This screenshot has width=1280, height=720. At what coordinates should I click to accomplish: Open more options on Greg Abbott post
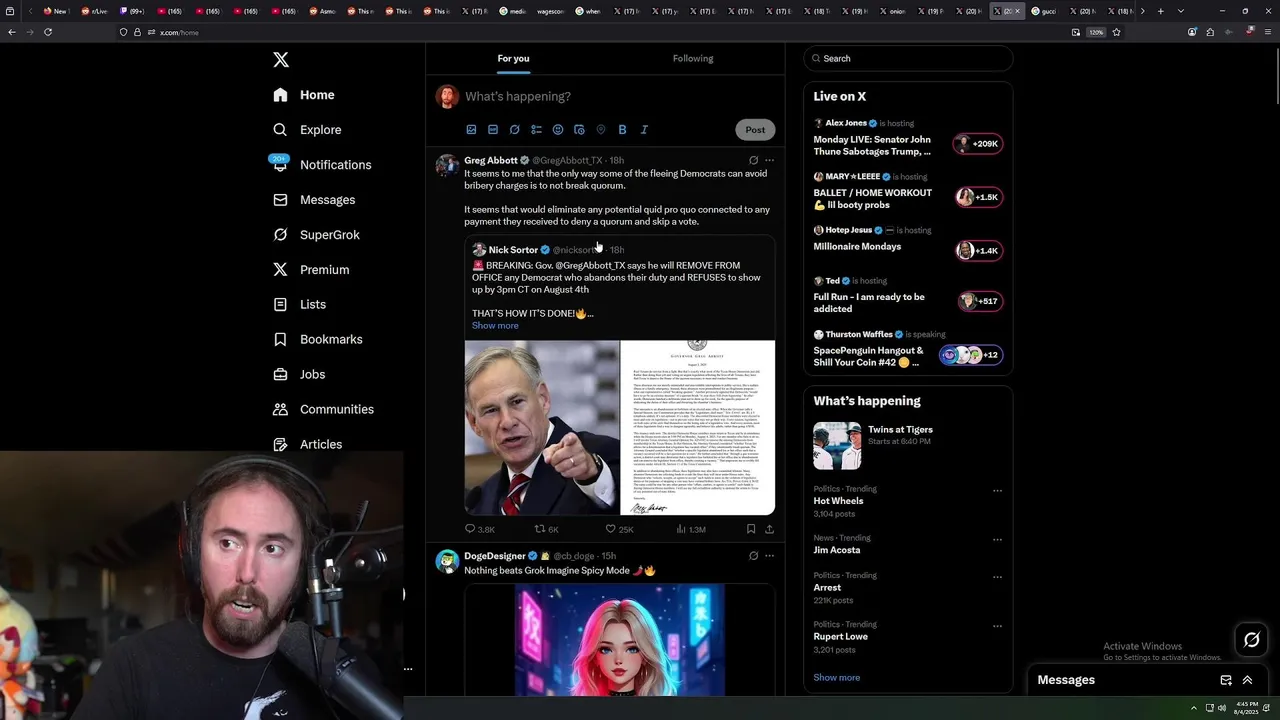[x=769, y=160]
